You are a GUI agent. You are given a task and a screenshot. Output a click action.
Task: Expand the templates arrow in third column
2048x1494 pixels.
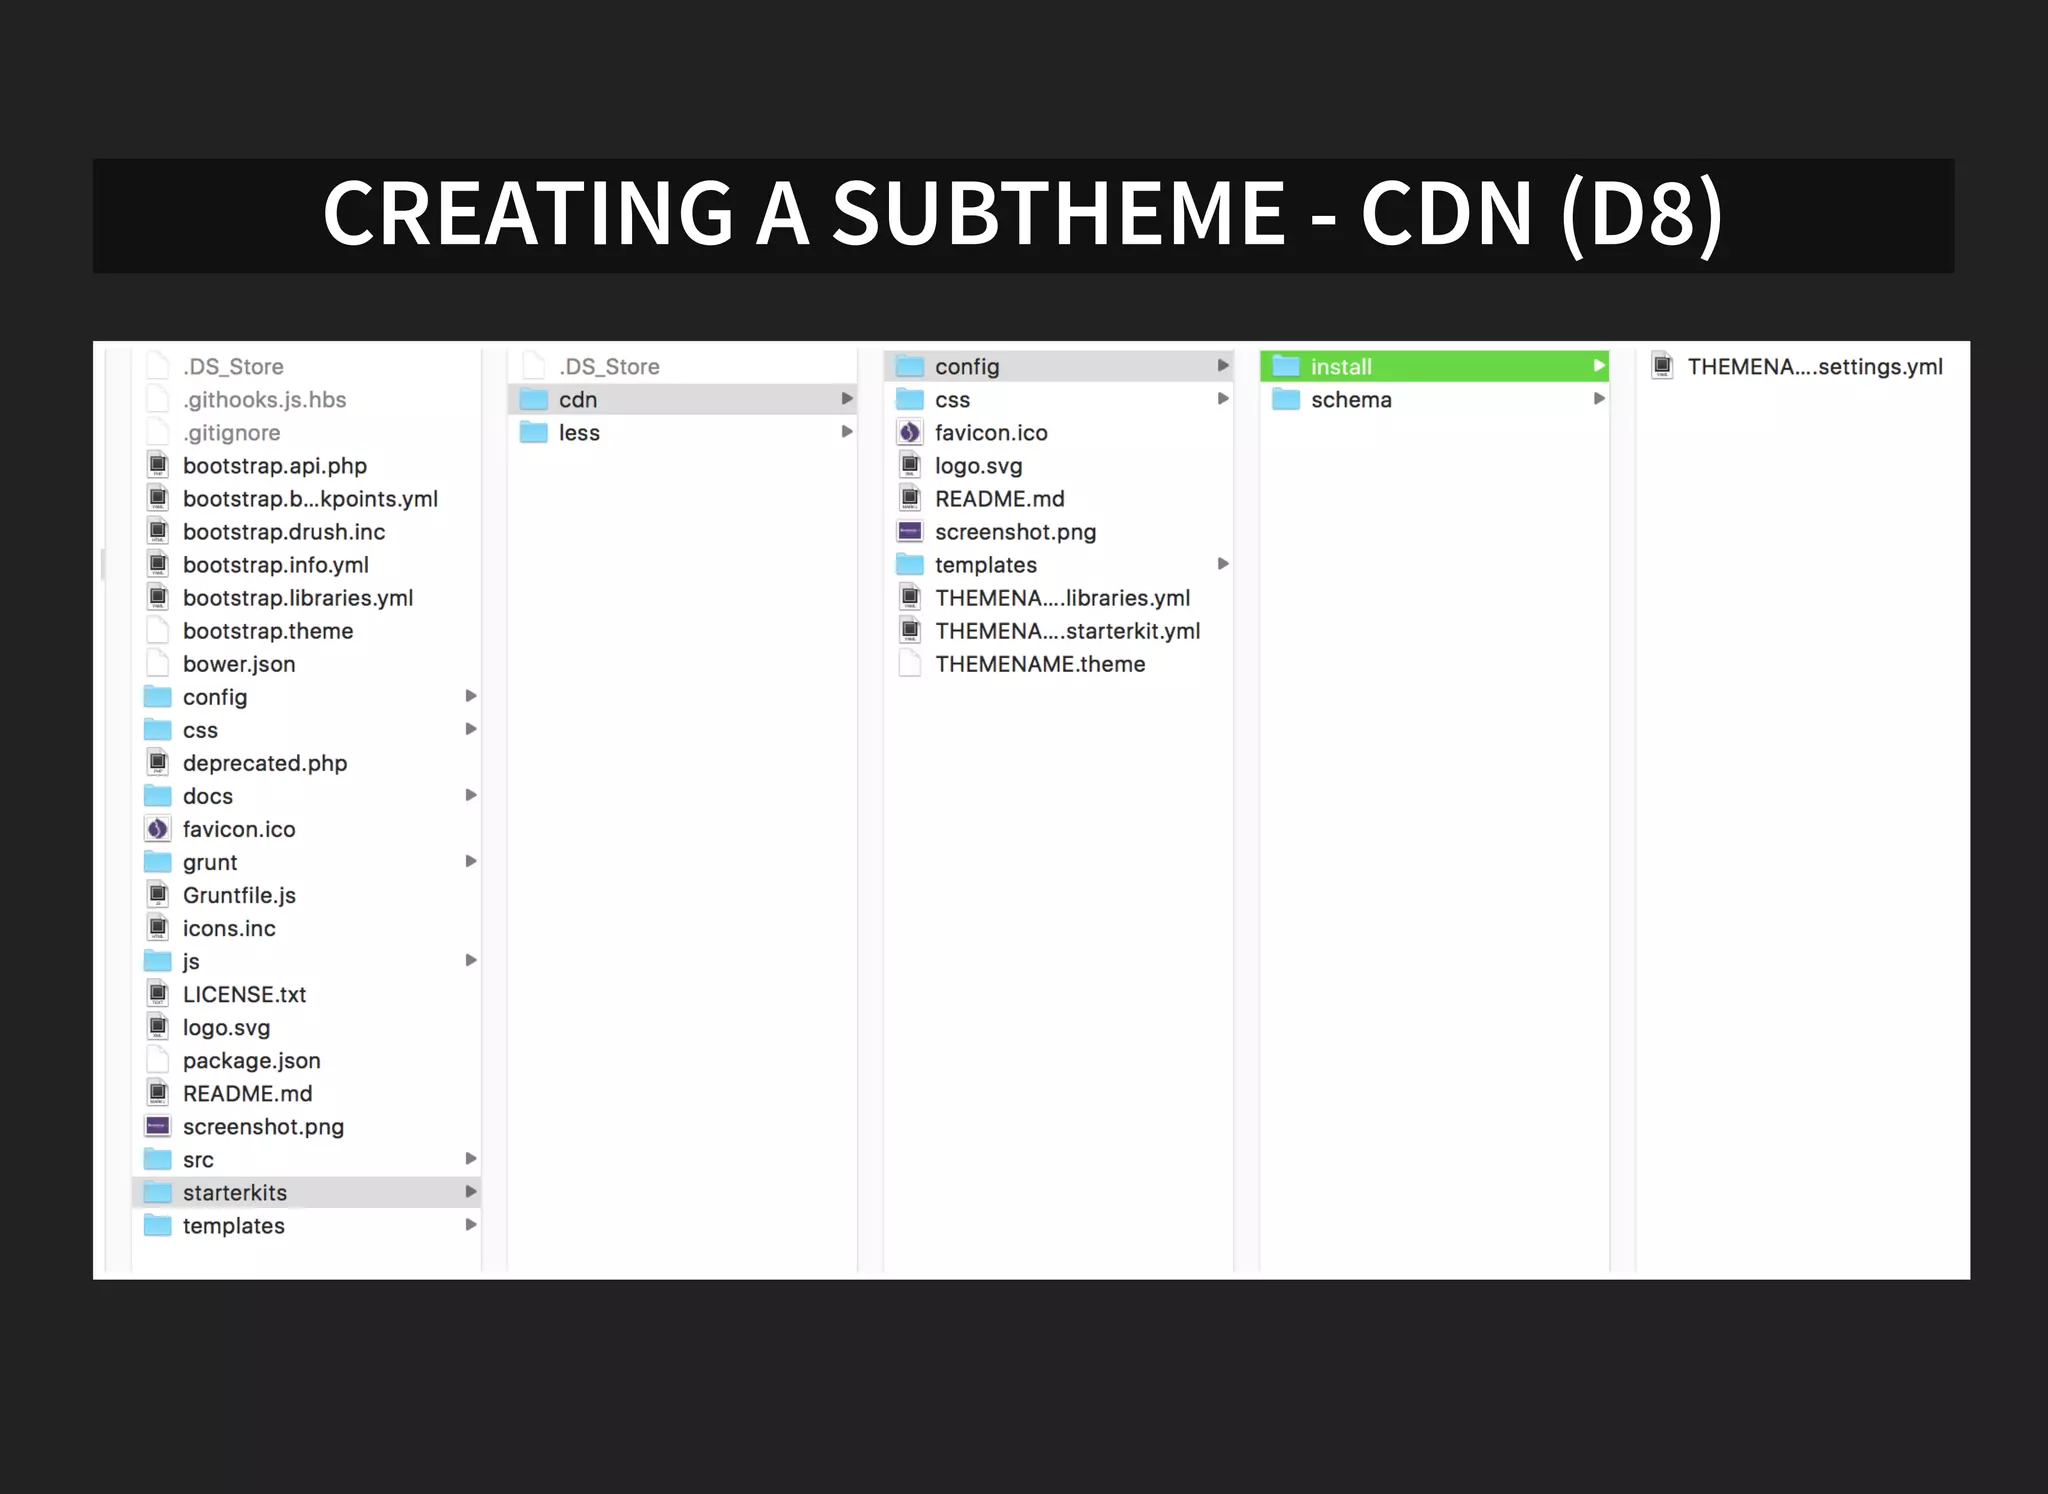point(1223,563)
